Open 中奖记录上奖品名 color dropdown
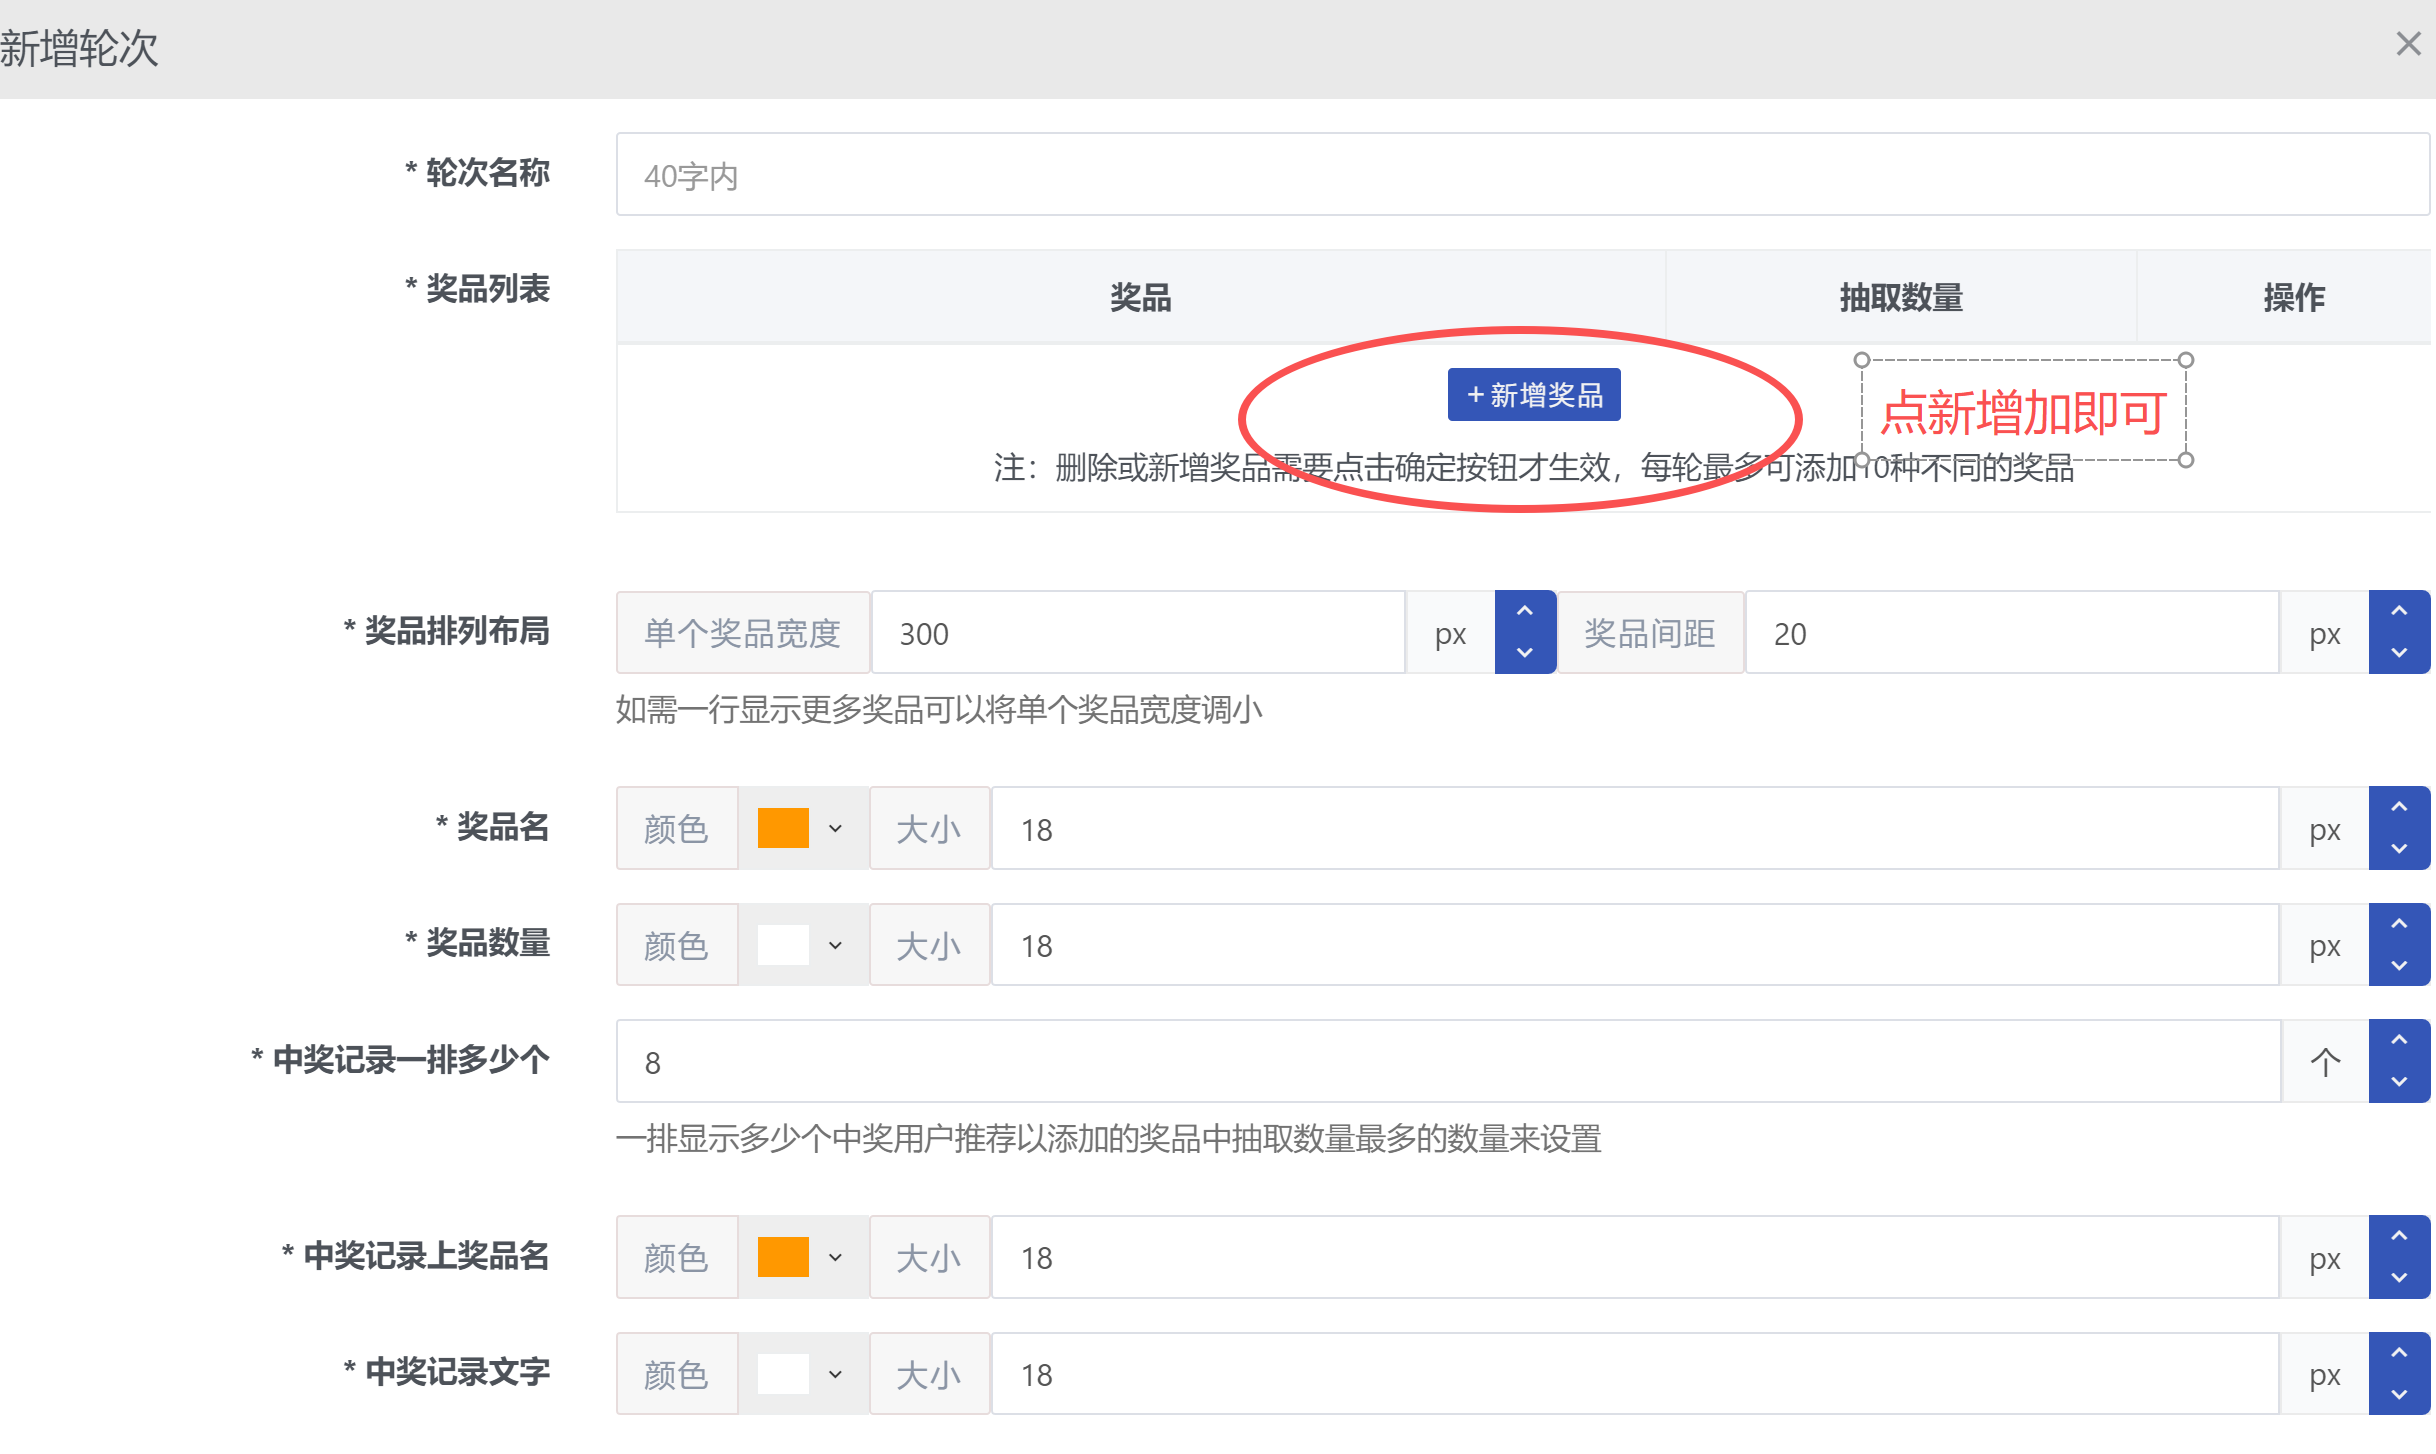 [835, 1258]
